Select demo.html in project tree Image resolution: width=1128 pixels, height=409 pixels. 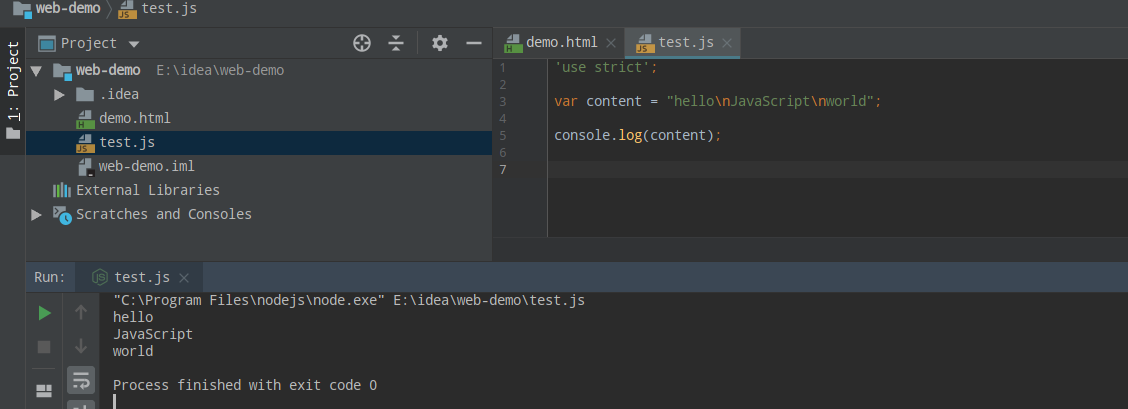point(135,118)
